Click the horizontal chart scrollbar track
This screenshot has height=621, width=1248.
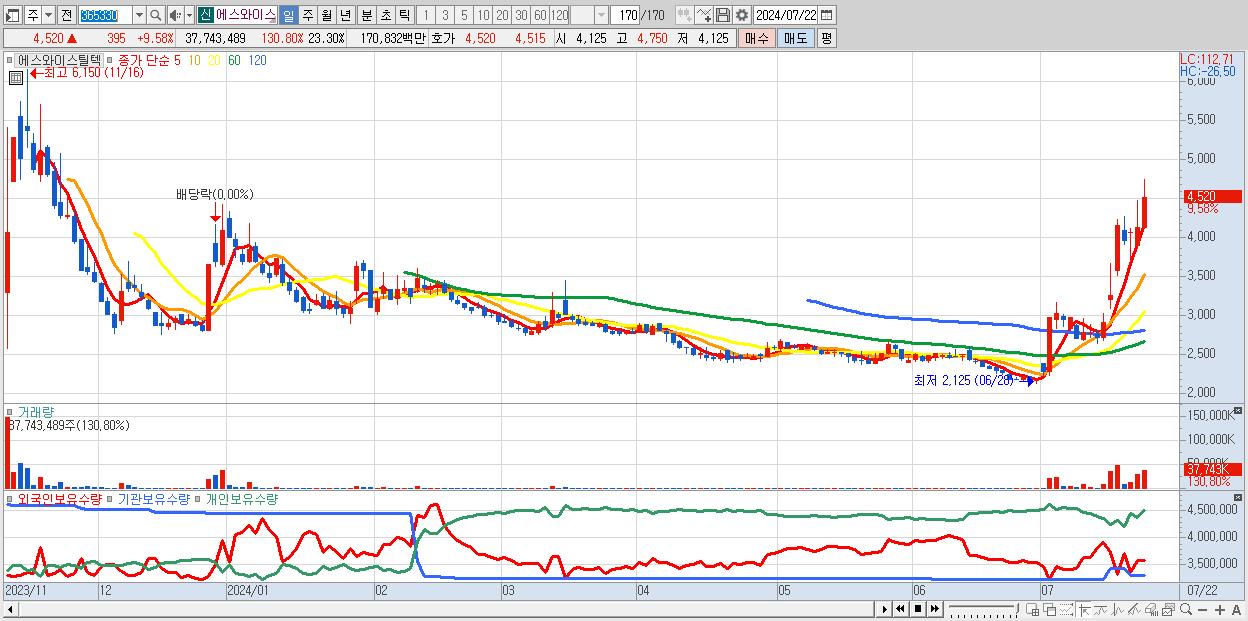tap(445, 608)
